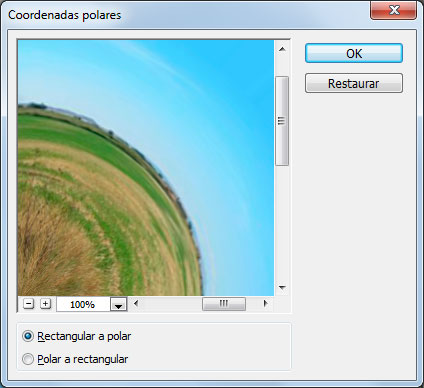
Task: Click the preview's scroll up arrow
Action: pyautogui.click(x=282, y=49)
